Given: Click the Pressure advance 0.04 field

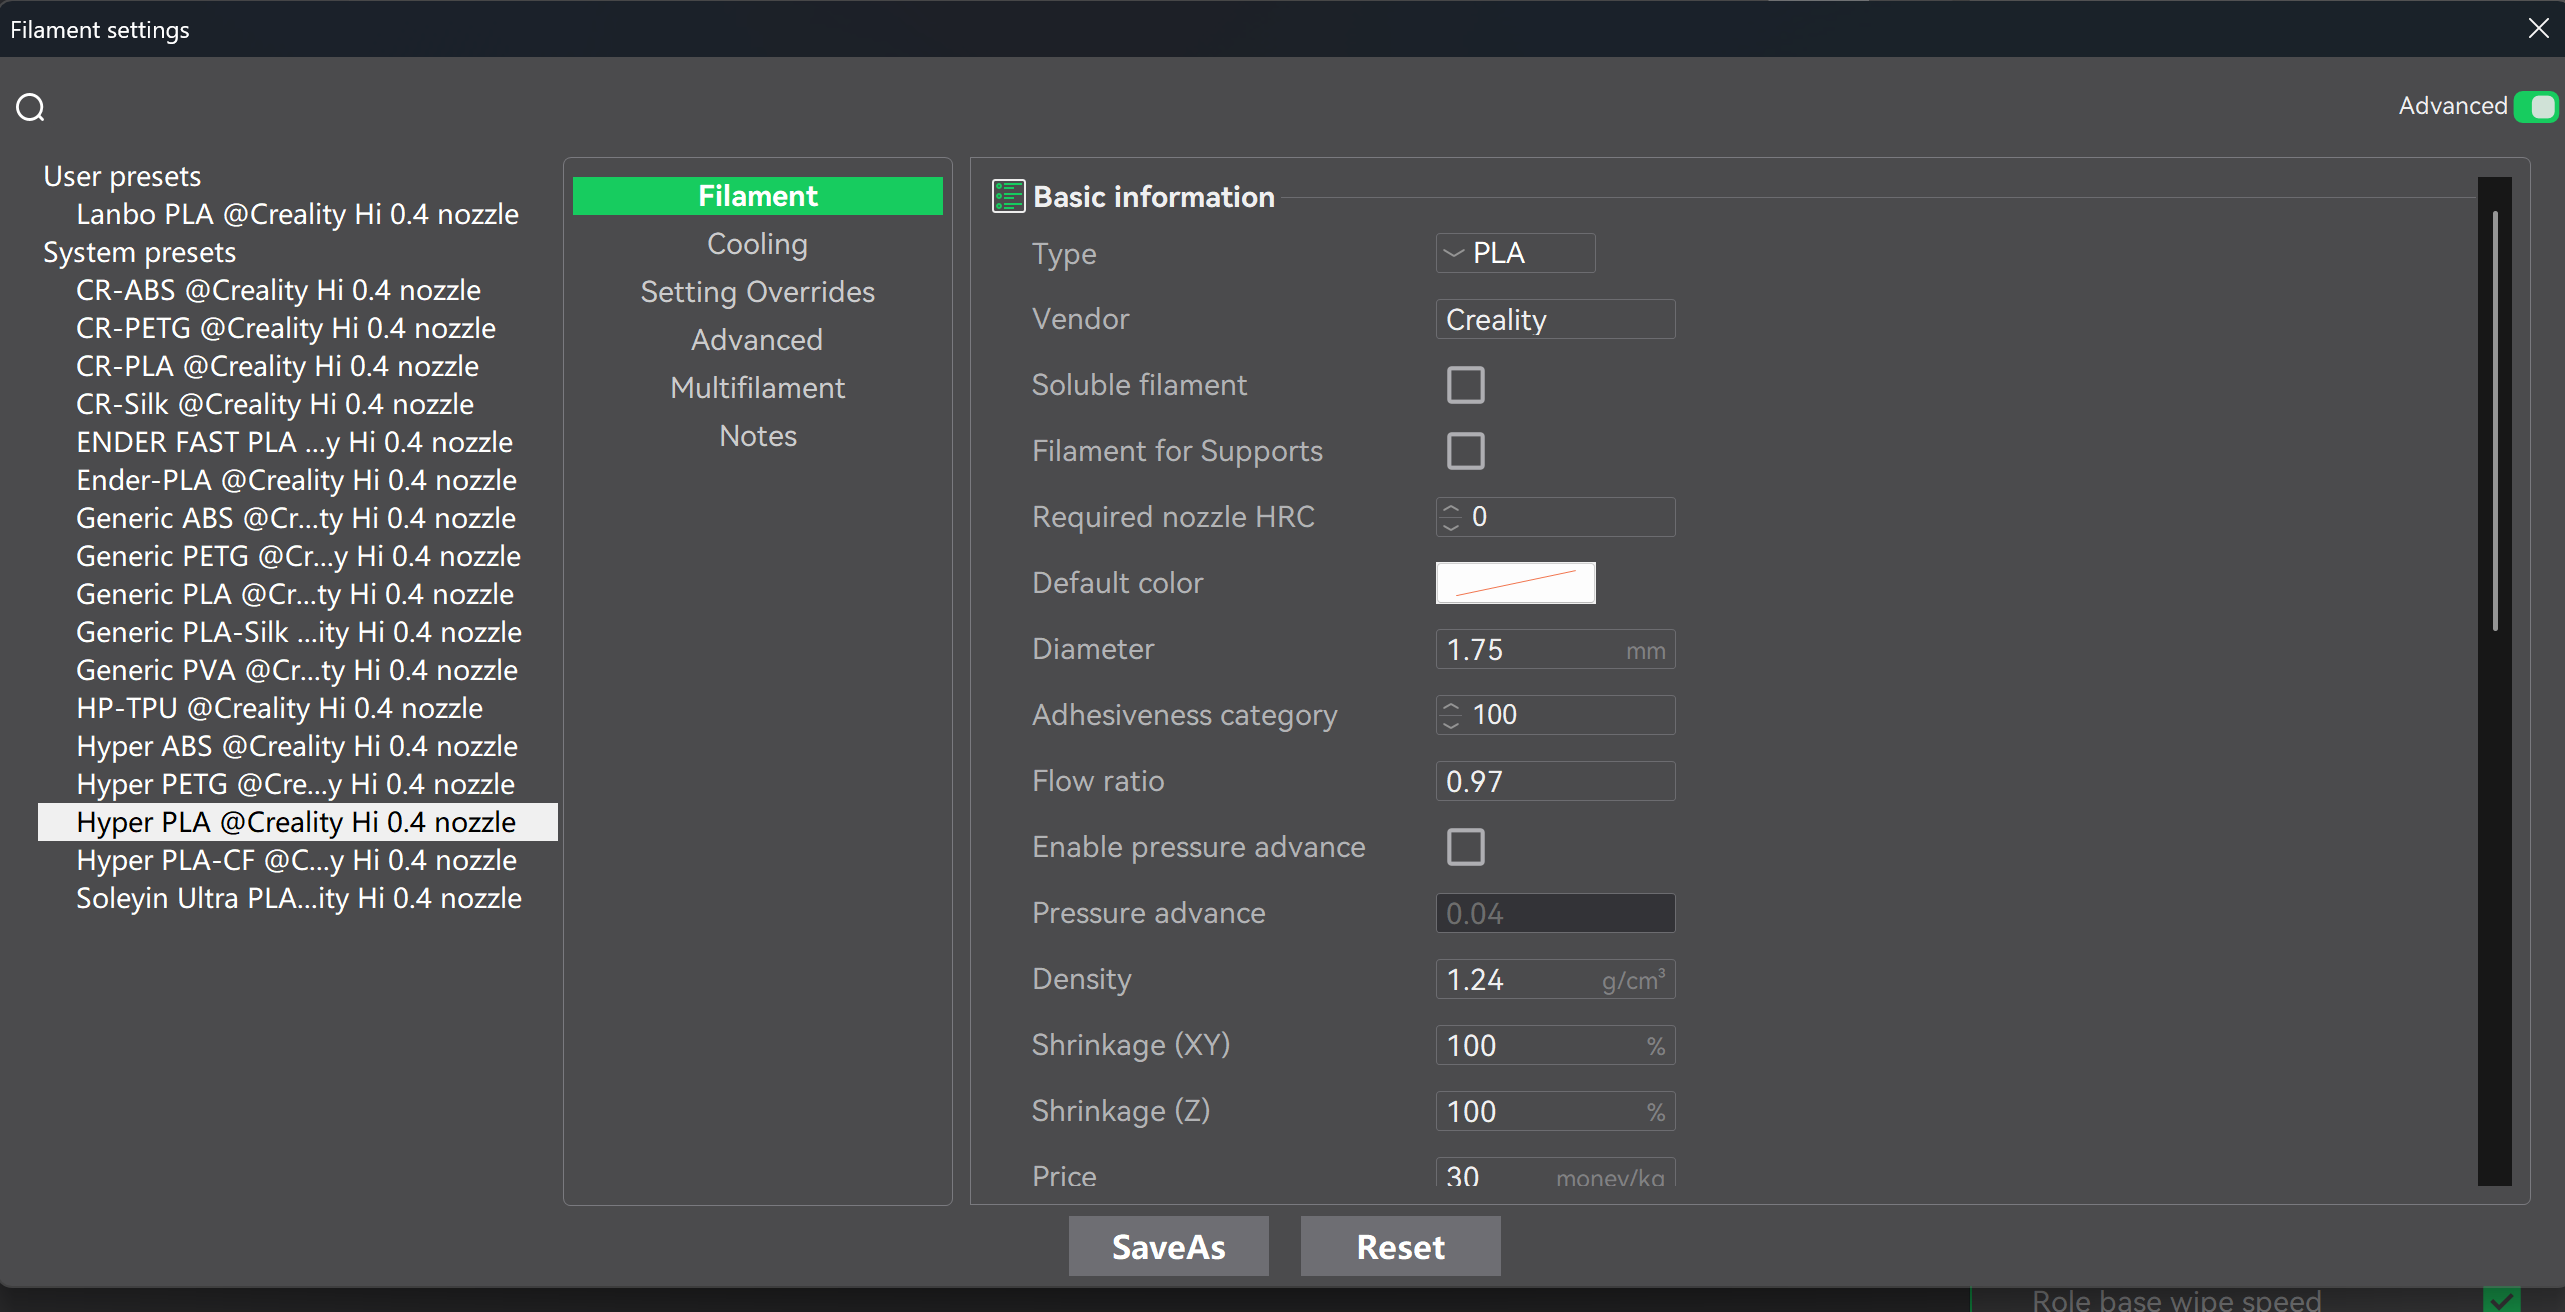Looking at the screenshot, I should pos(1555,913).
